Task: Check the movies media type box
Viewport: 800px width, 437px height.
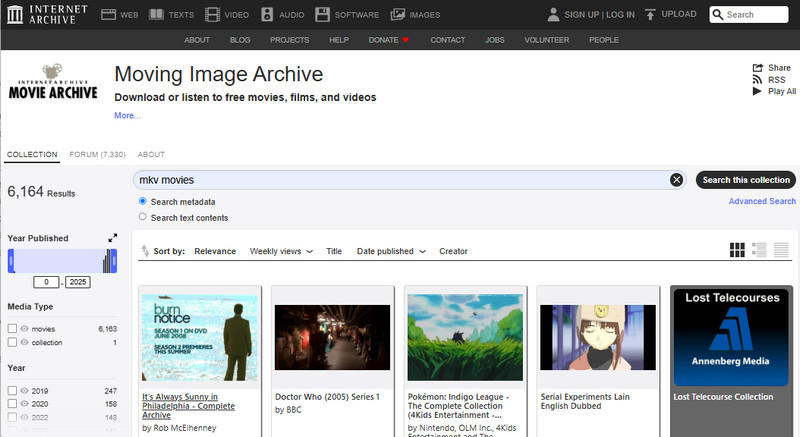Action: point(12,329)
